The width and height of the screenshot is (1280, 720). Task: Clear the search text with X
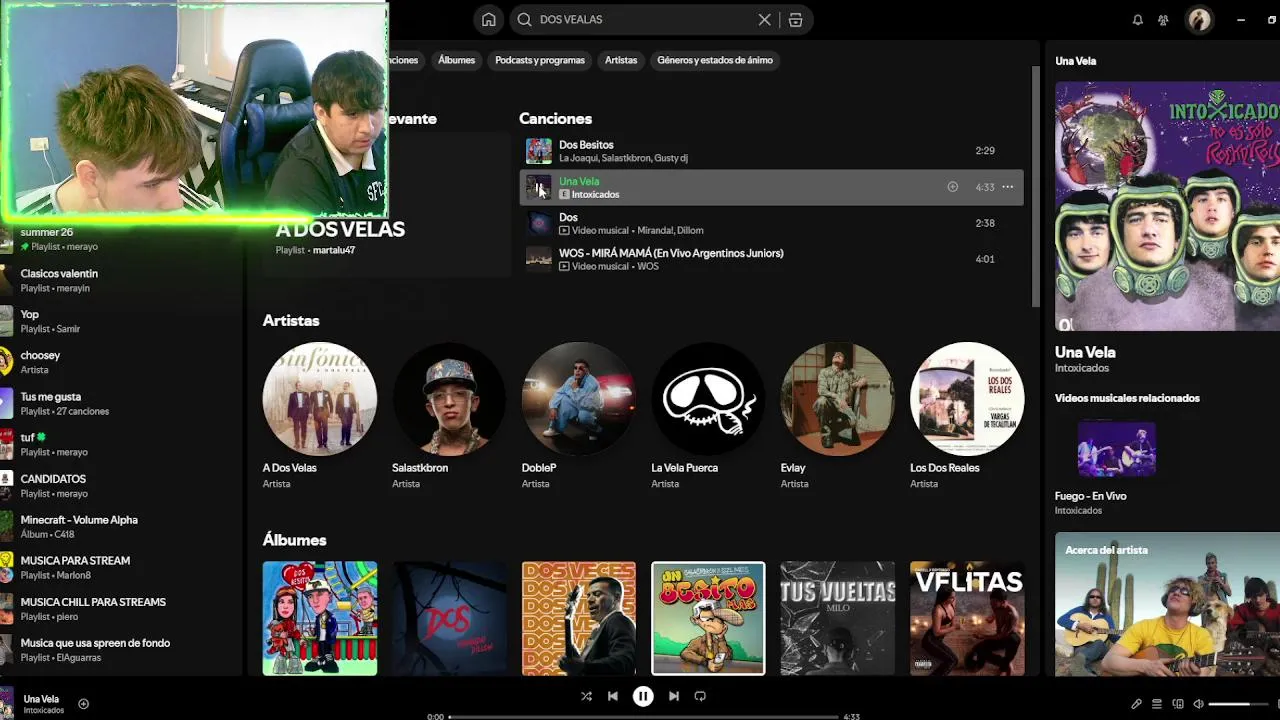[x=764, y=20]
